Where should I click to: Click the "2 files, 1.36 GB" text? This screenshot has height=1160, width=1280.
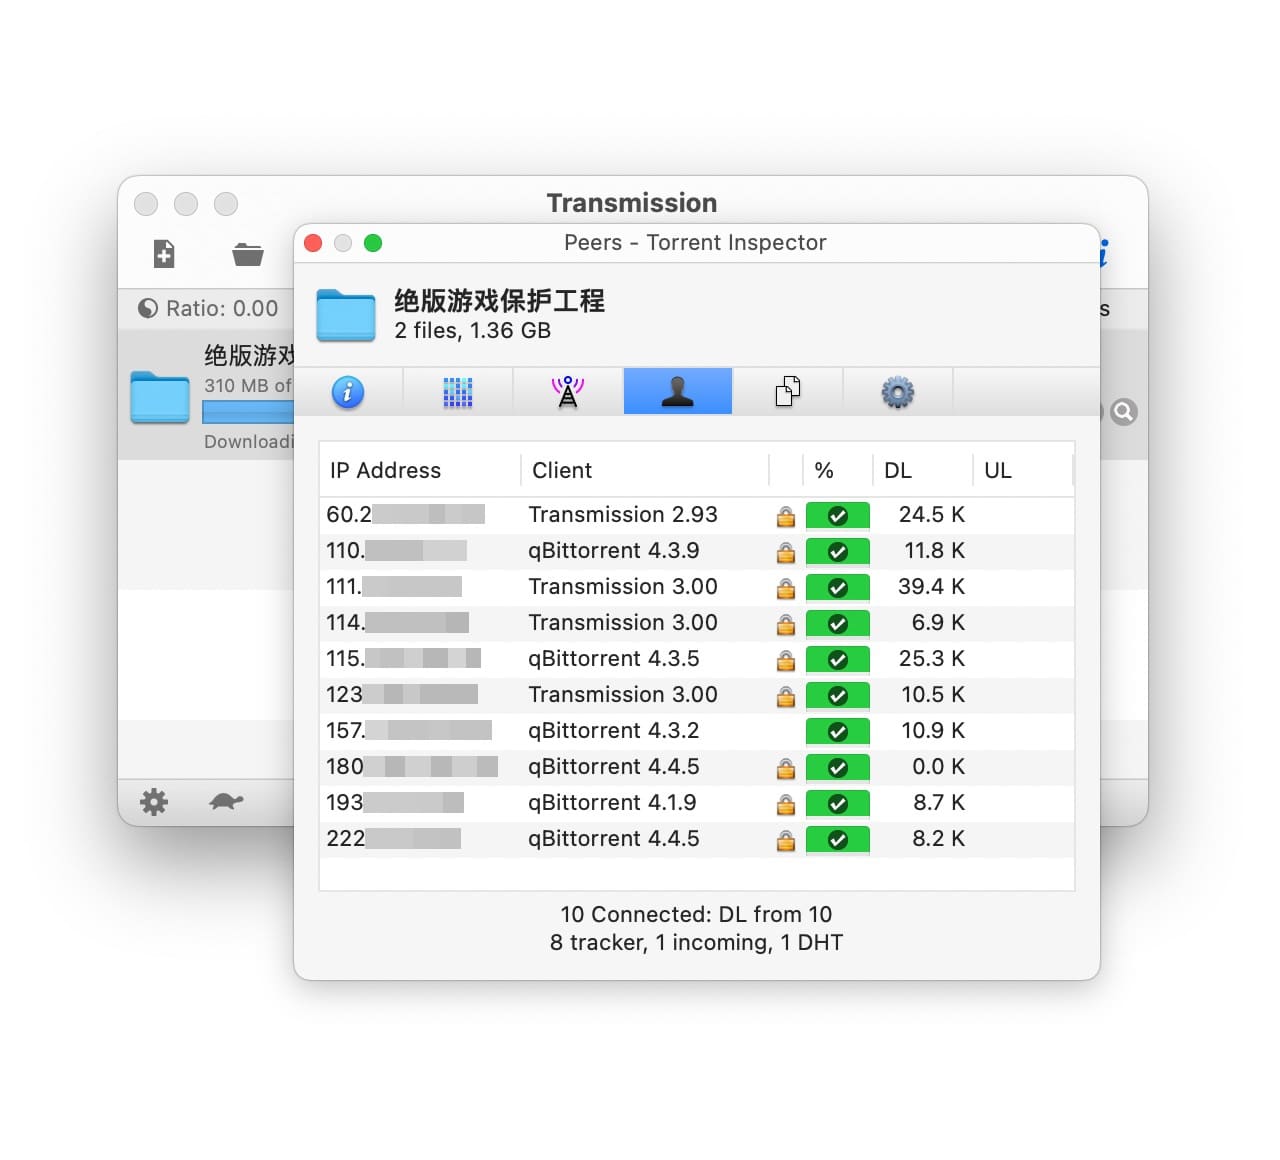click(472, 330)
